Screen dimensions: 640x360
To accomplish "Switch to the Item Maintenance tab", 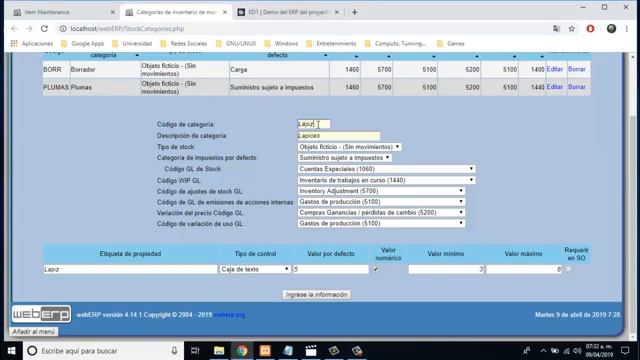I will (63, 12).
